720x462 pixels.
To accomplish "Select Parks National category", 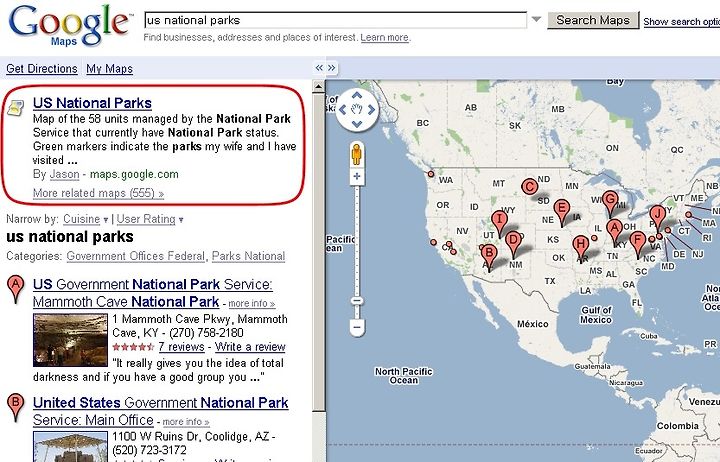I will [248, 256].
